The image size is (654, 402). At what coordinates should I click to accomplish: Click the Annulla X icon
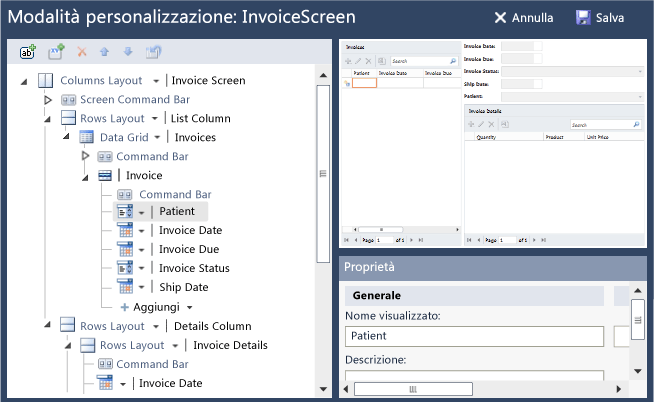coord(500,18)
